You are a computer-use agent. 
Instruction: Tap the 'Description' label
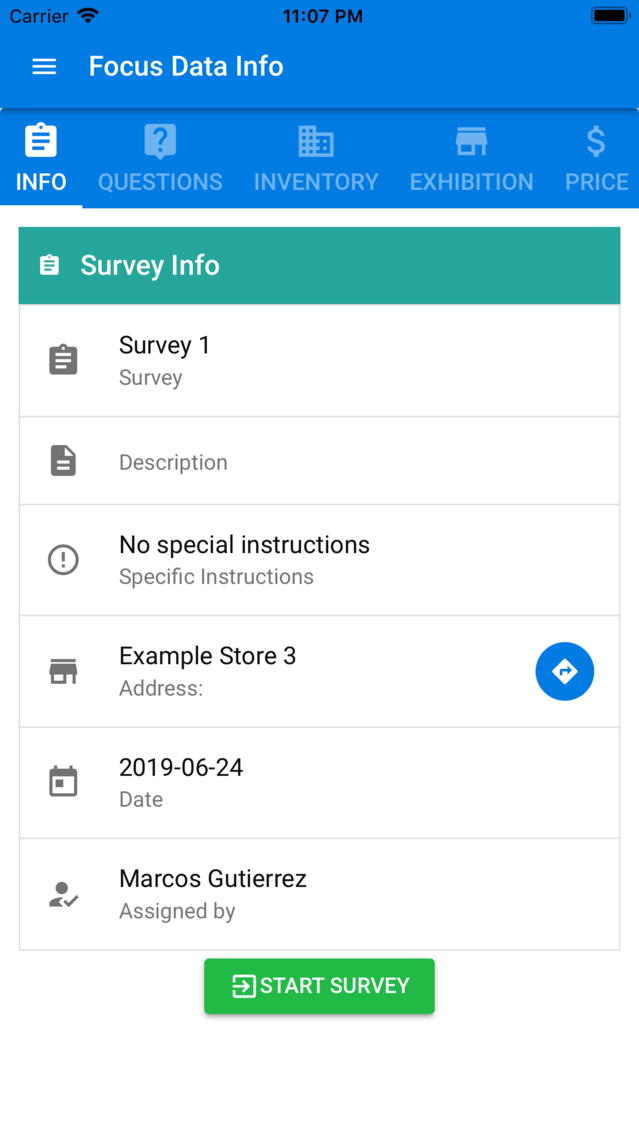coord(173,462)
